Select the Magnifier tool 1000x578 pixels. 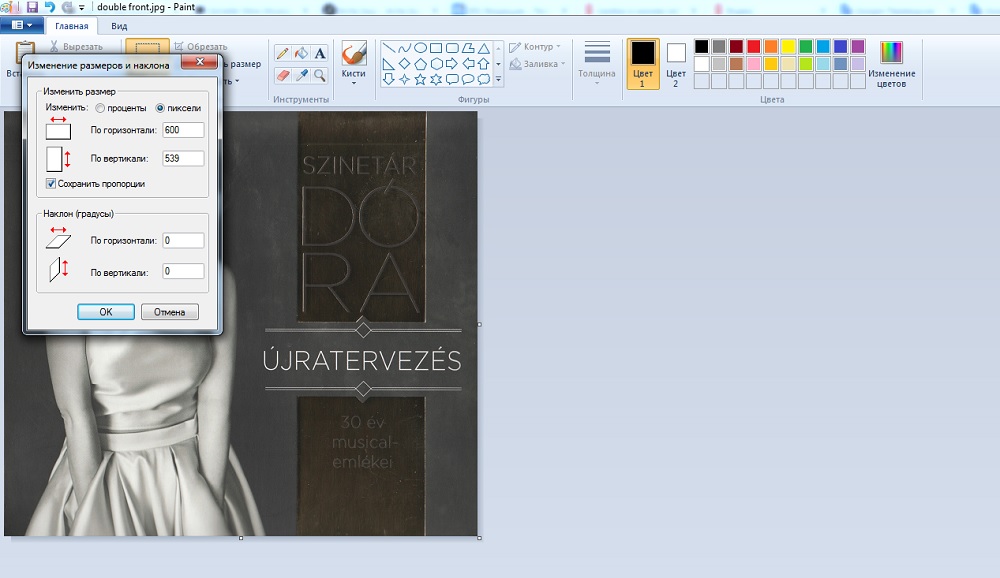coord(320,75)
